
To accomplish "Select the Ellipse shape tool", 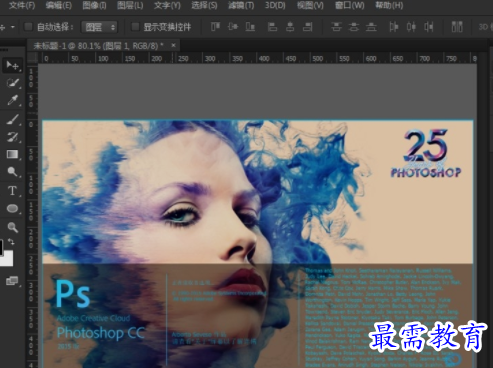I will tap(12, 209).
